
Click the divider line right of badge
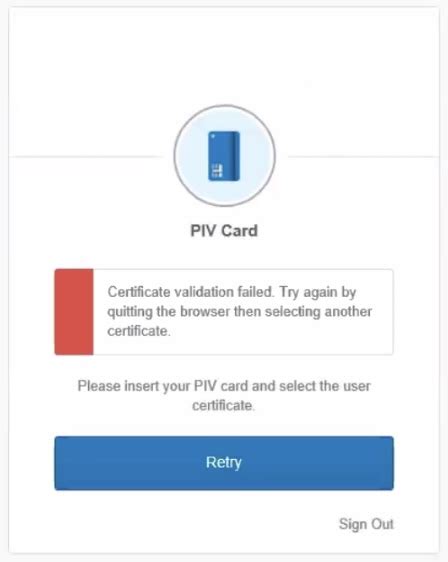pos(363,157)
